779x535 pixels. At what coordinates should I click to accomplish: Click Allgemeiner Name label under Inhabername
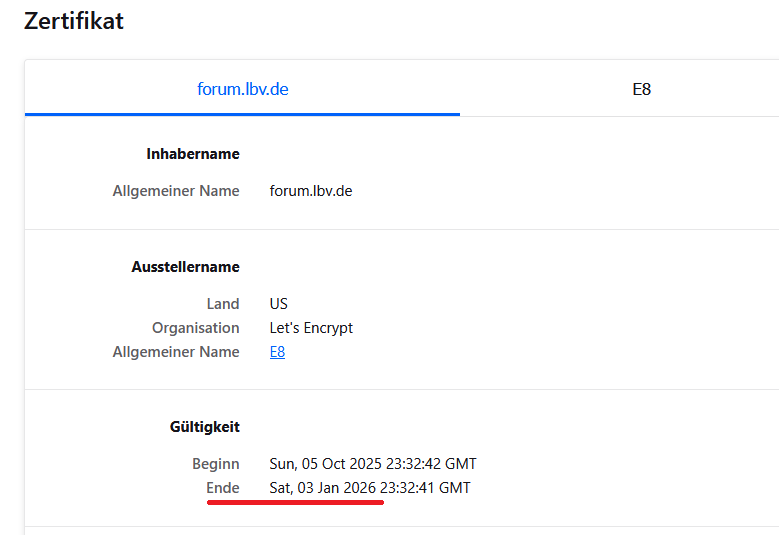(x=176, y=191)
